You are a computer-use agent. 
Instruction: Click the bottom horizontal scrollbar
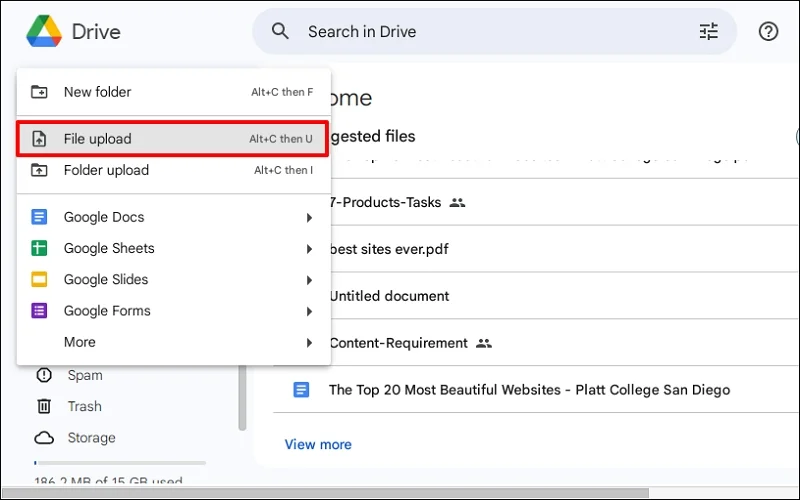[326, 493]
